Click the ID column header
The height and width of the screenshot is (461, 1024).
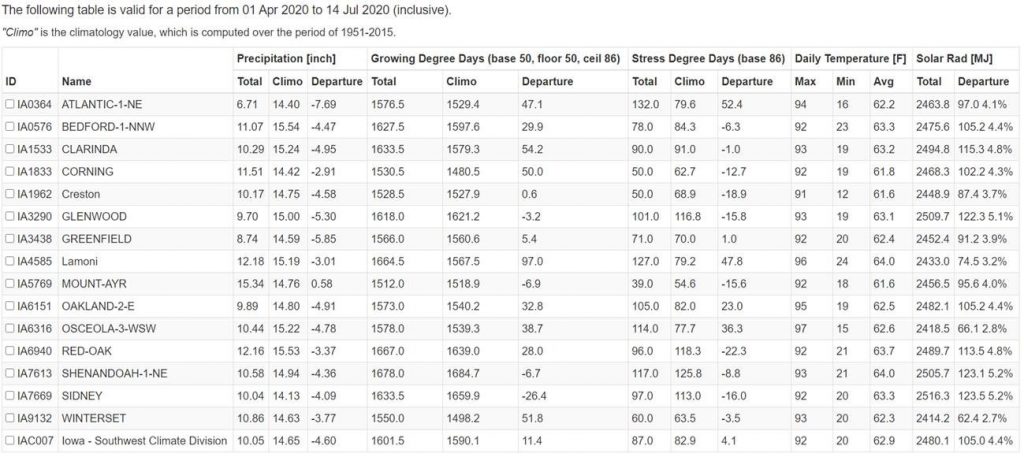coord(11,81)
